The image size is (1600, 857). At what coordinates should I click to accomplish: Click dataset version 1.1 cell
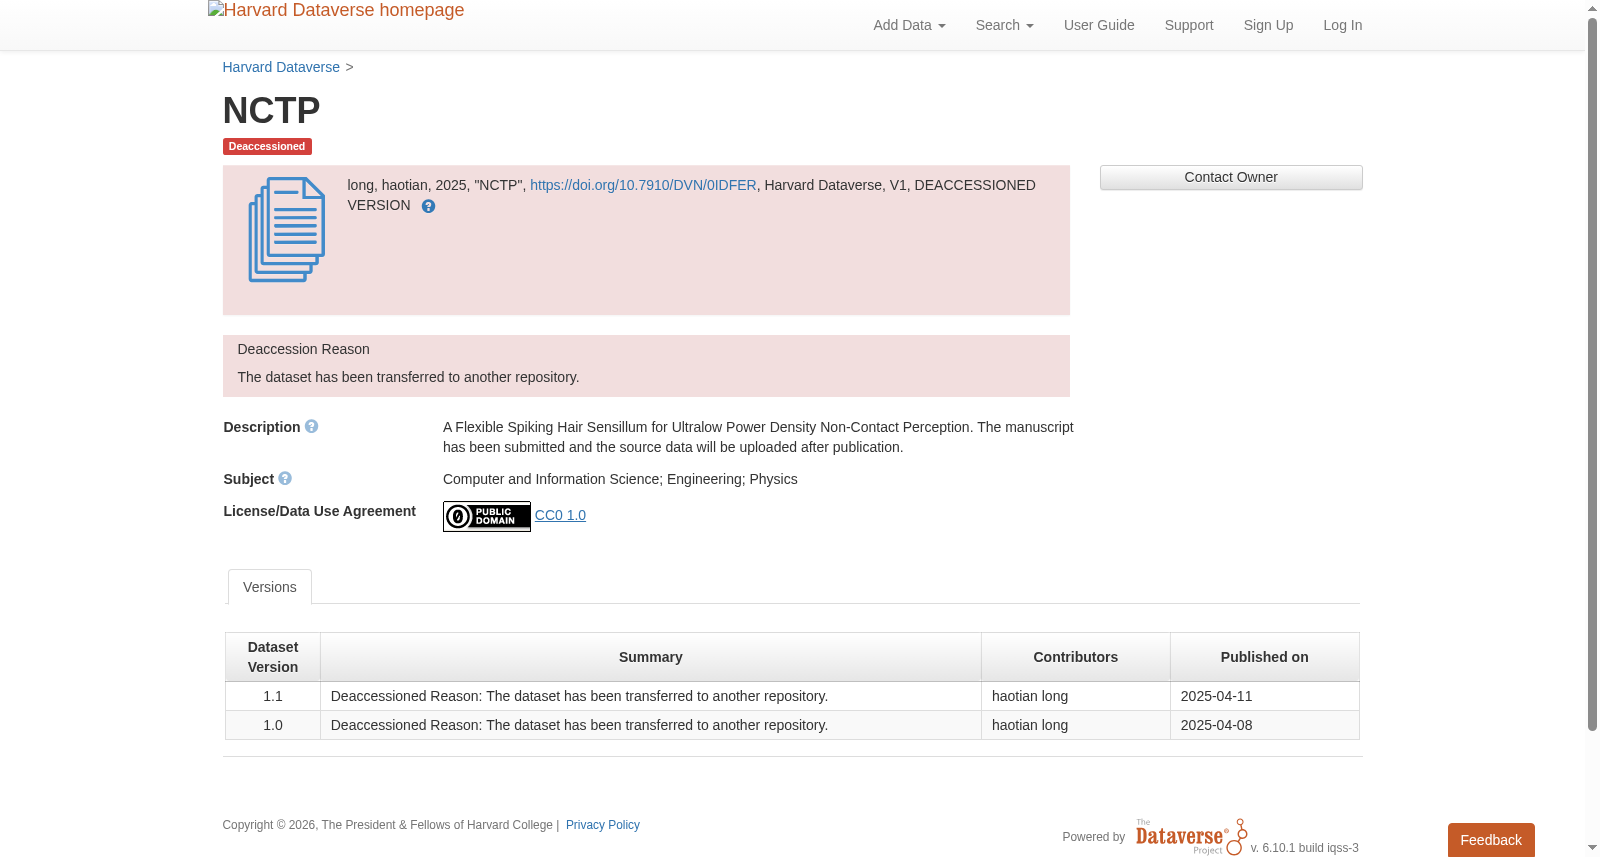pos(273,696)
